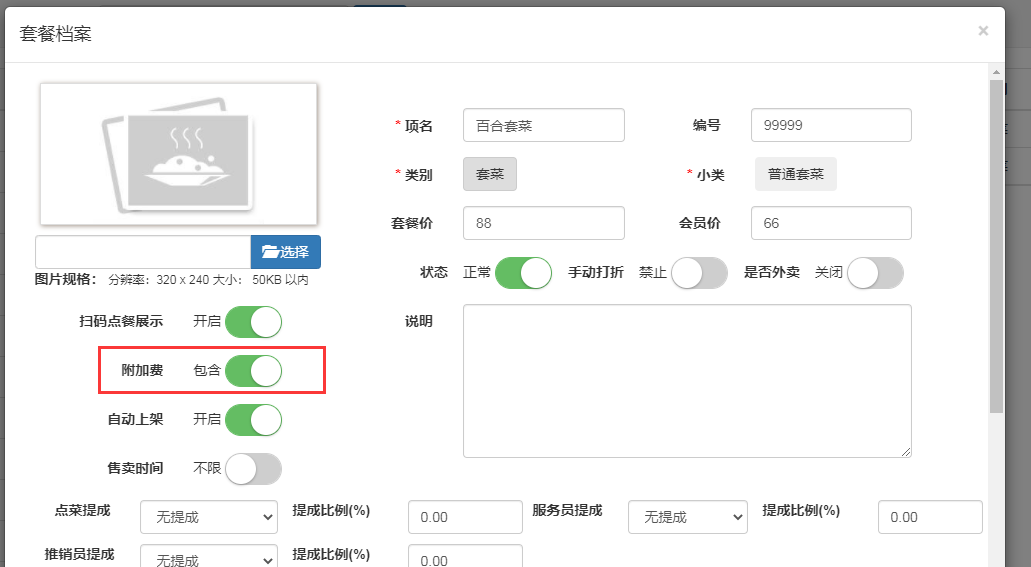Click the dialog's vertical scrollbar
1031x567 pixels.
click(995, 245)
